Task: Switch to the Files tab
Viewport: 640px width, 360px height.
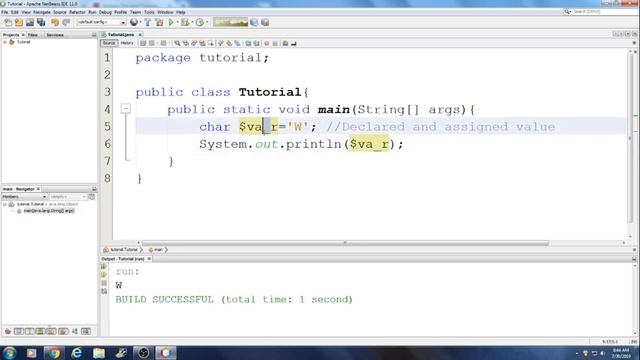Action: [x=33, y=35]
